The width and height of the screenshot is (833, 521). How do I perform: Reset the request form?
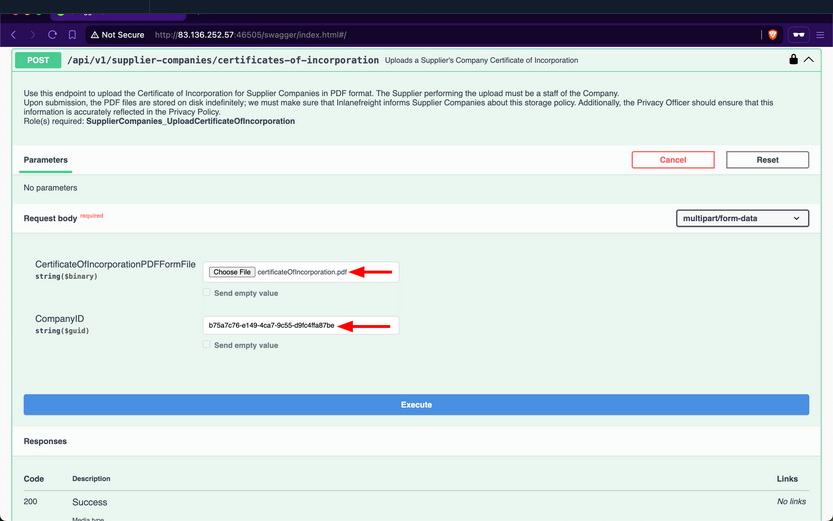click(x=767, y=160)
